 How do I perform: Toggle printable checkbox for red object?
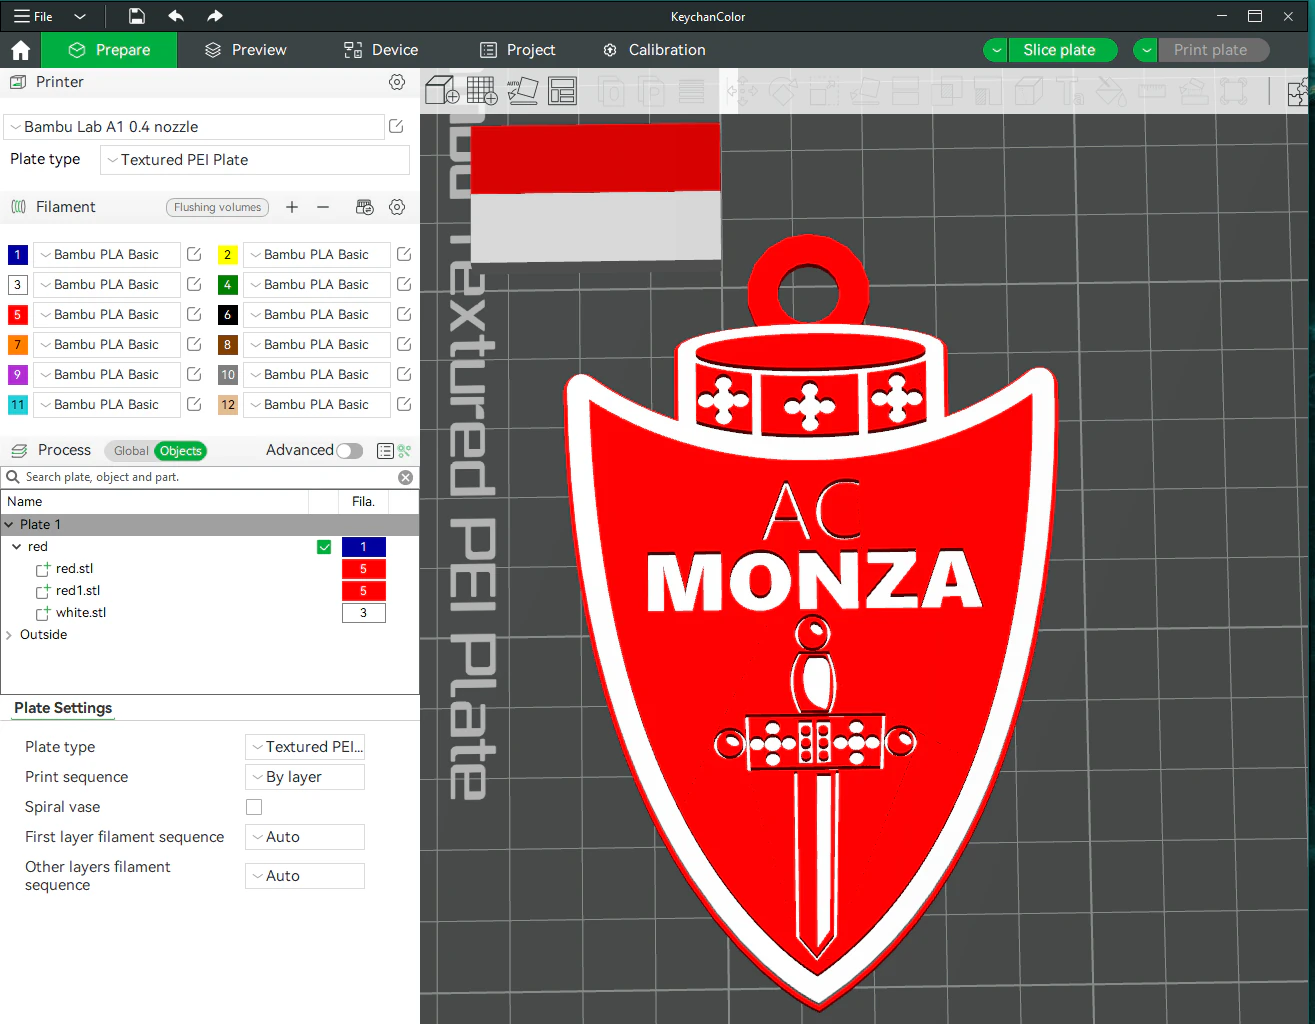click(x=324, y=547)
